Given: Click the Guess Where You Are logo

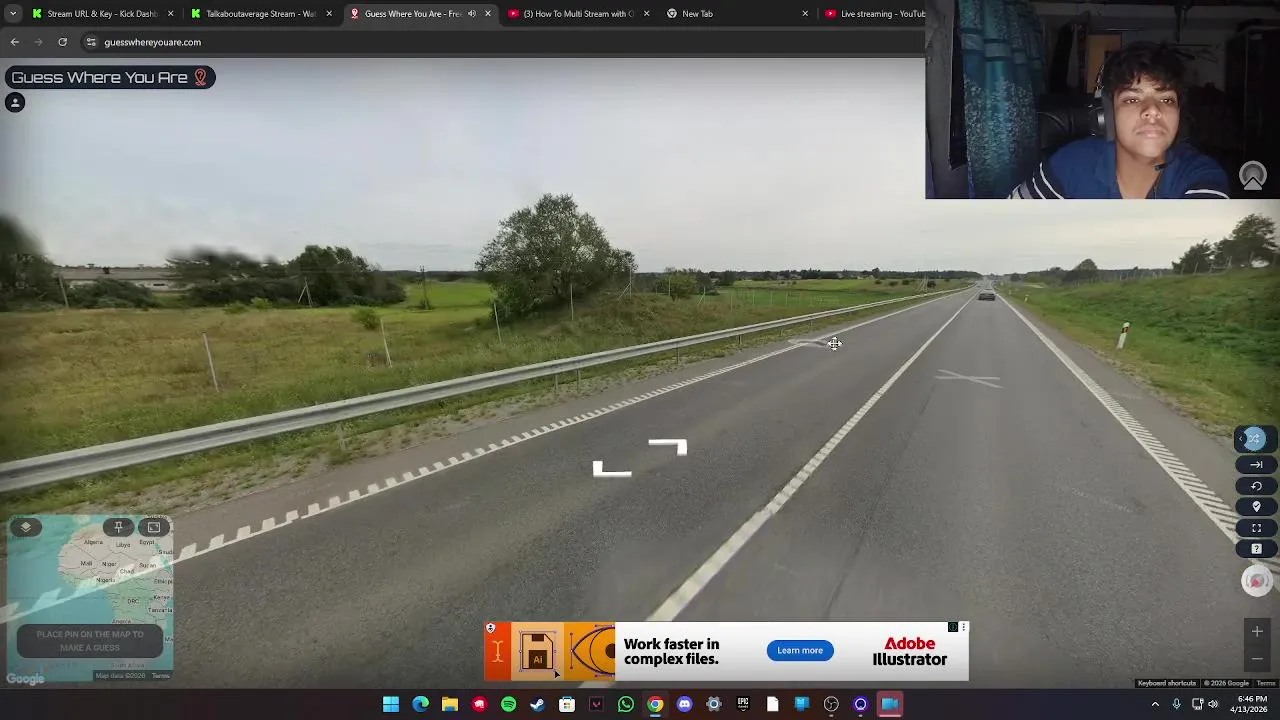Looking at the screenshot, I should 109,77.
